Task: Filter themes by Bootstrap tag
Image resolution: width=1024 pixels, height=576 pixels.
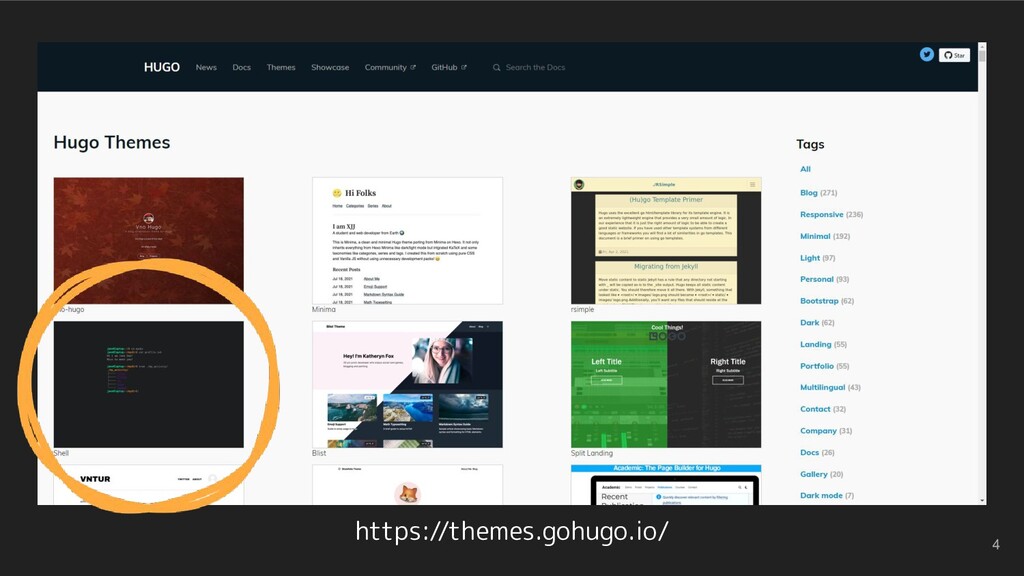Action: 827,301
